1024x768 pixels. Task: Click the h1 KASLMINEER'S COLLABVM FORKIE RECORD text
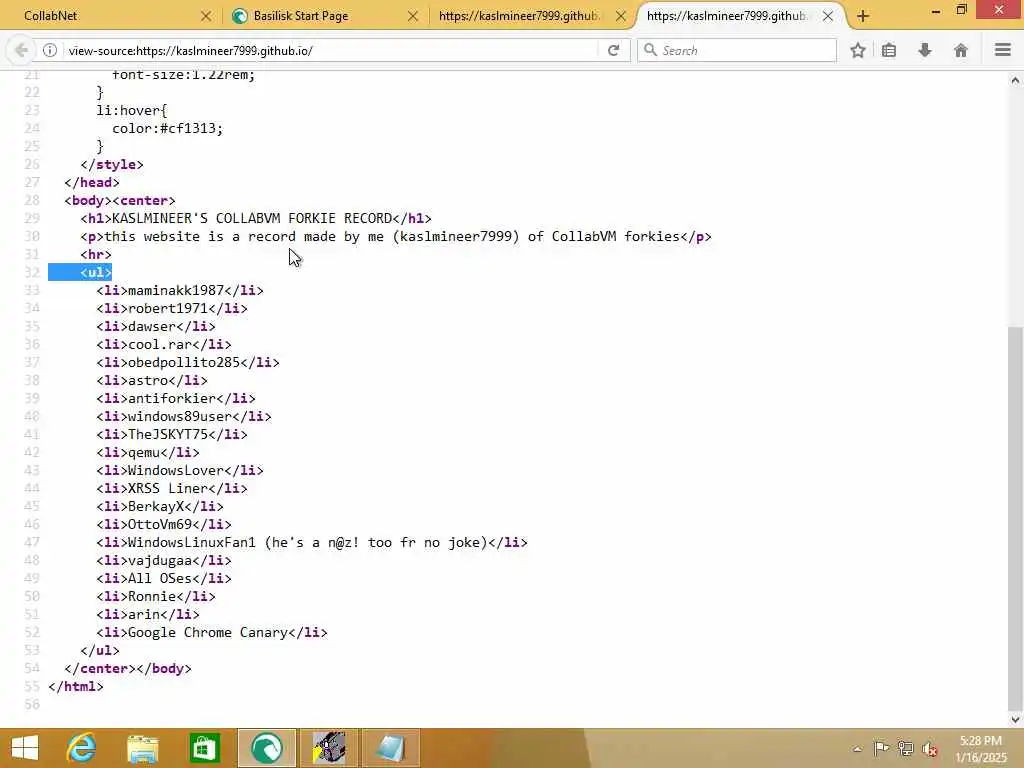[x=251, y=218]
